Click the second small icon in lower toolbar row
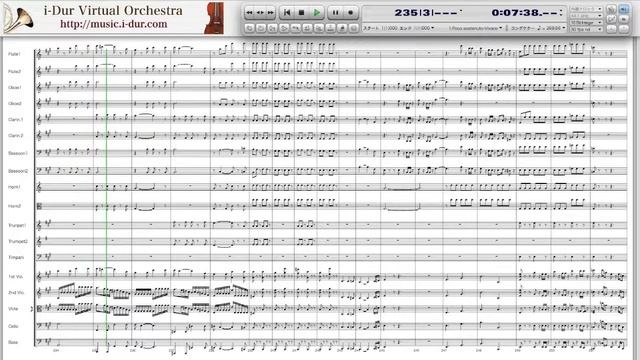The height and width of the screenshot is (360, 640). (x=261, y=28)
